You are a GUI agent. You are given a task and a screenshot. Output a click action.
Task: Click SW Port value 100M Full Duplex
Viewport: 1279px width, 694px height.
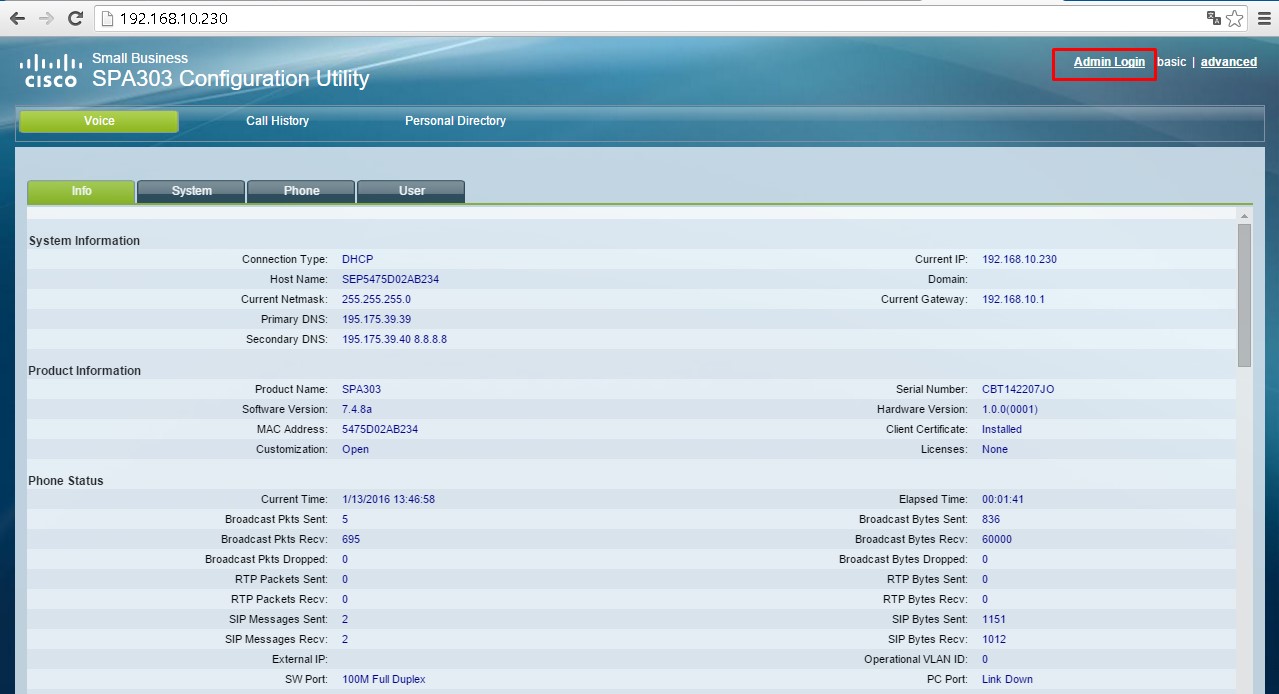(x=383, y=679)
